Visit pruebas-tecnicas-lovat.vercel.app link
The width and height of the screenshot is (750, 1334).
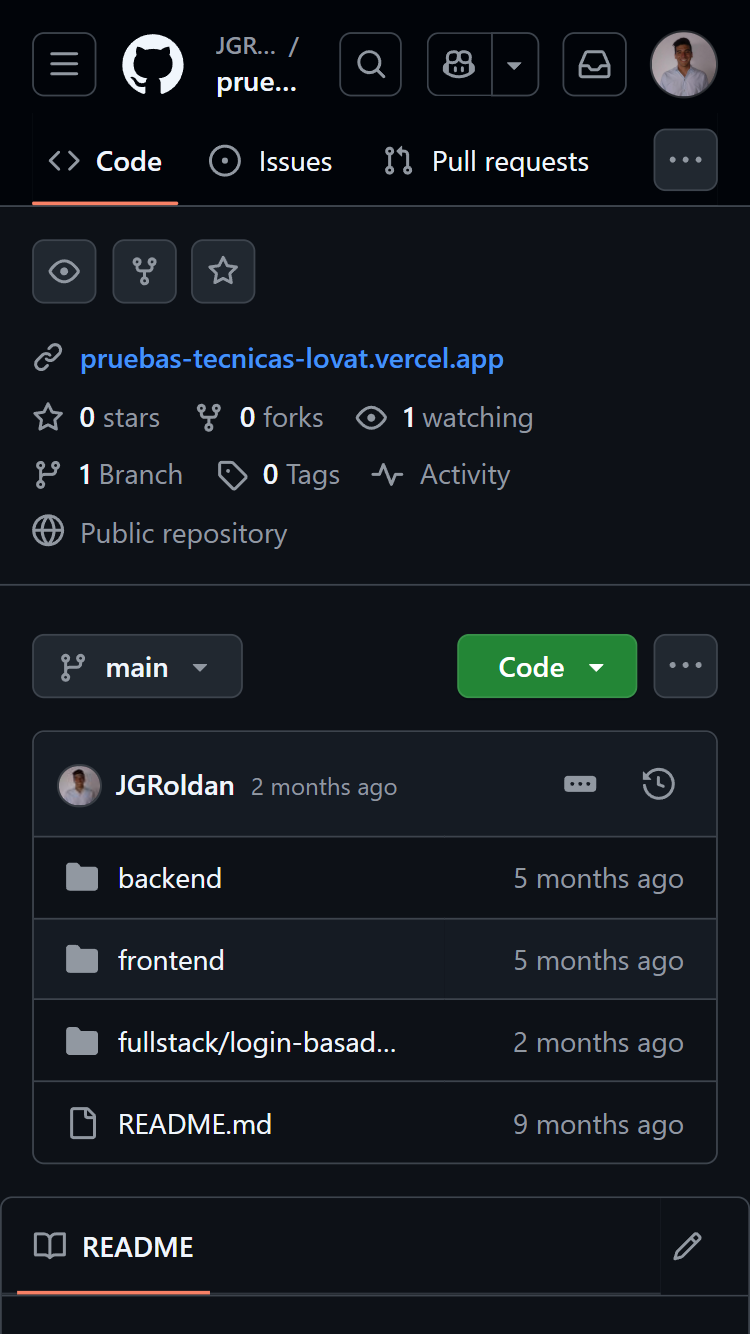(x=291, y=360)
